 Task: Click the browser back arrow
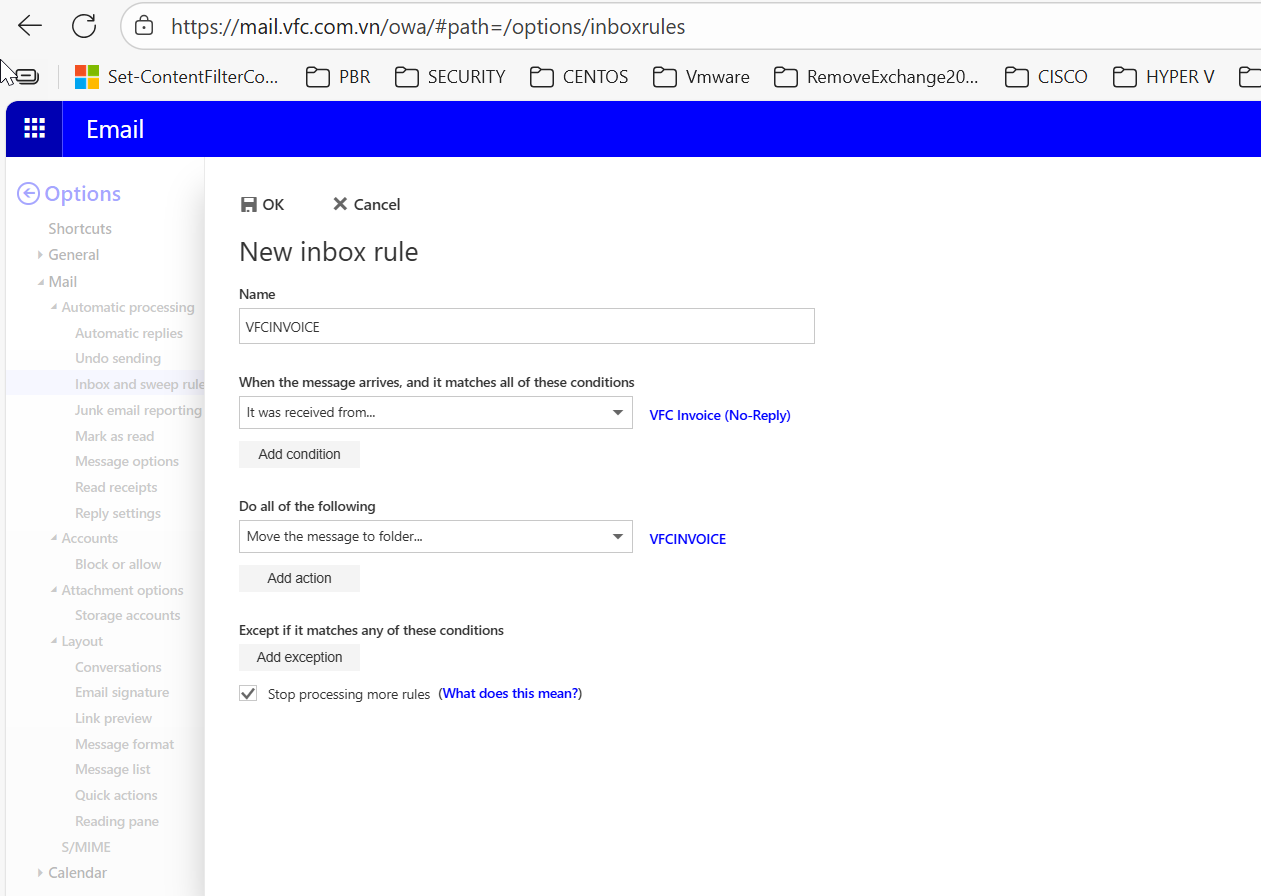coord(31,27)
